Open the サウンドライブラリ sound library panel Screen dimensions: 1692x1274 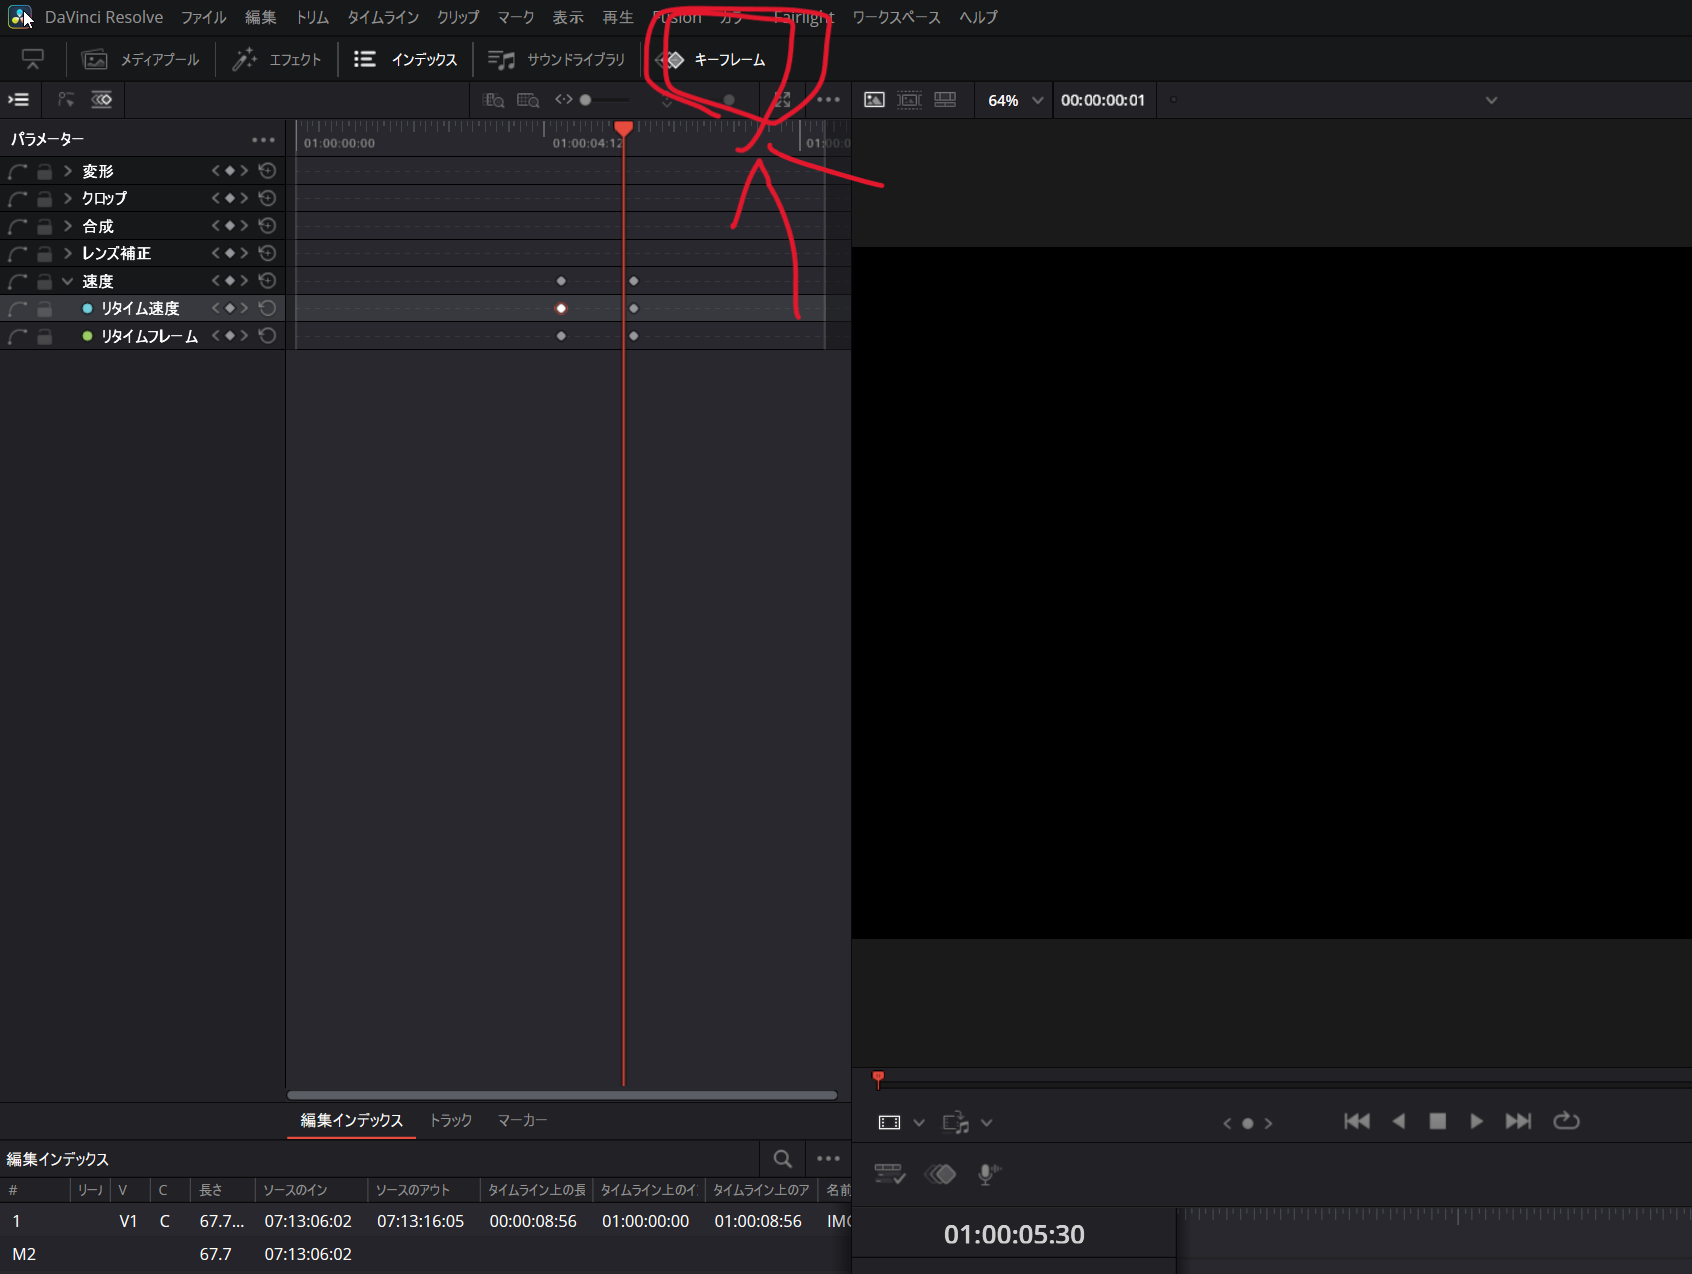(556, 60)
